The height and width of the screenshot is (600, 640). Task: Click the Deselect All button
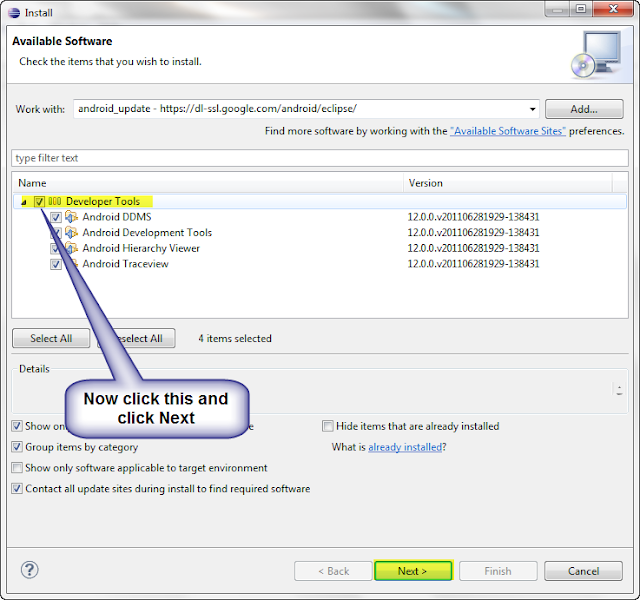tap(137, 338)
